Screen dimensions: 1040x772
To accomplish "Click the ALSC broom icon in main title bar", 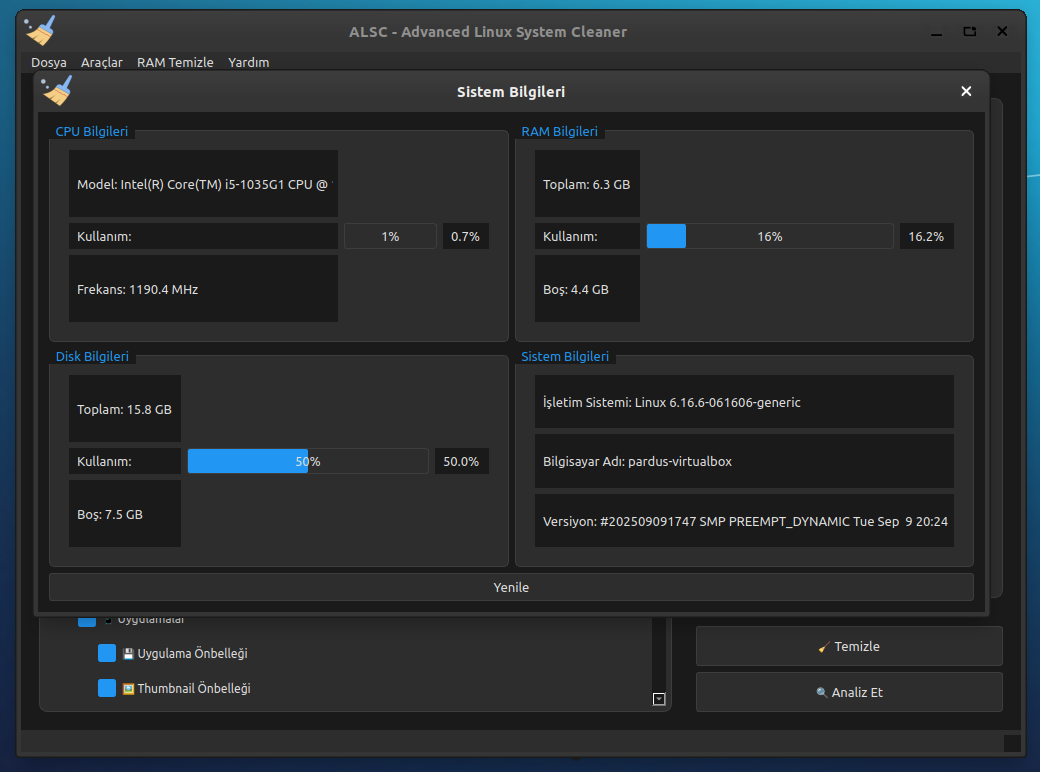I will [x=41, y=31].
